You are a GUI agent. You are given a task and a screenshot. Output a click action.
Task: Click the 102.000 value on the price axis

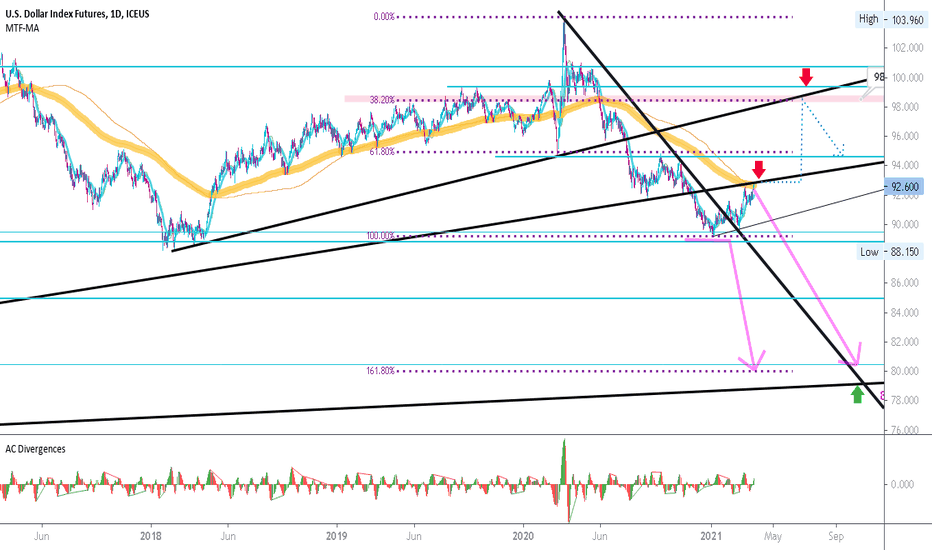(x=907, y=48)
